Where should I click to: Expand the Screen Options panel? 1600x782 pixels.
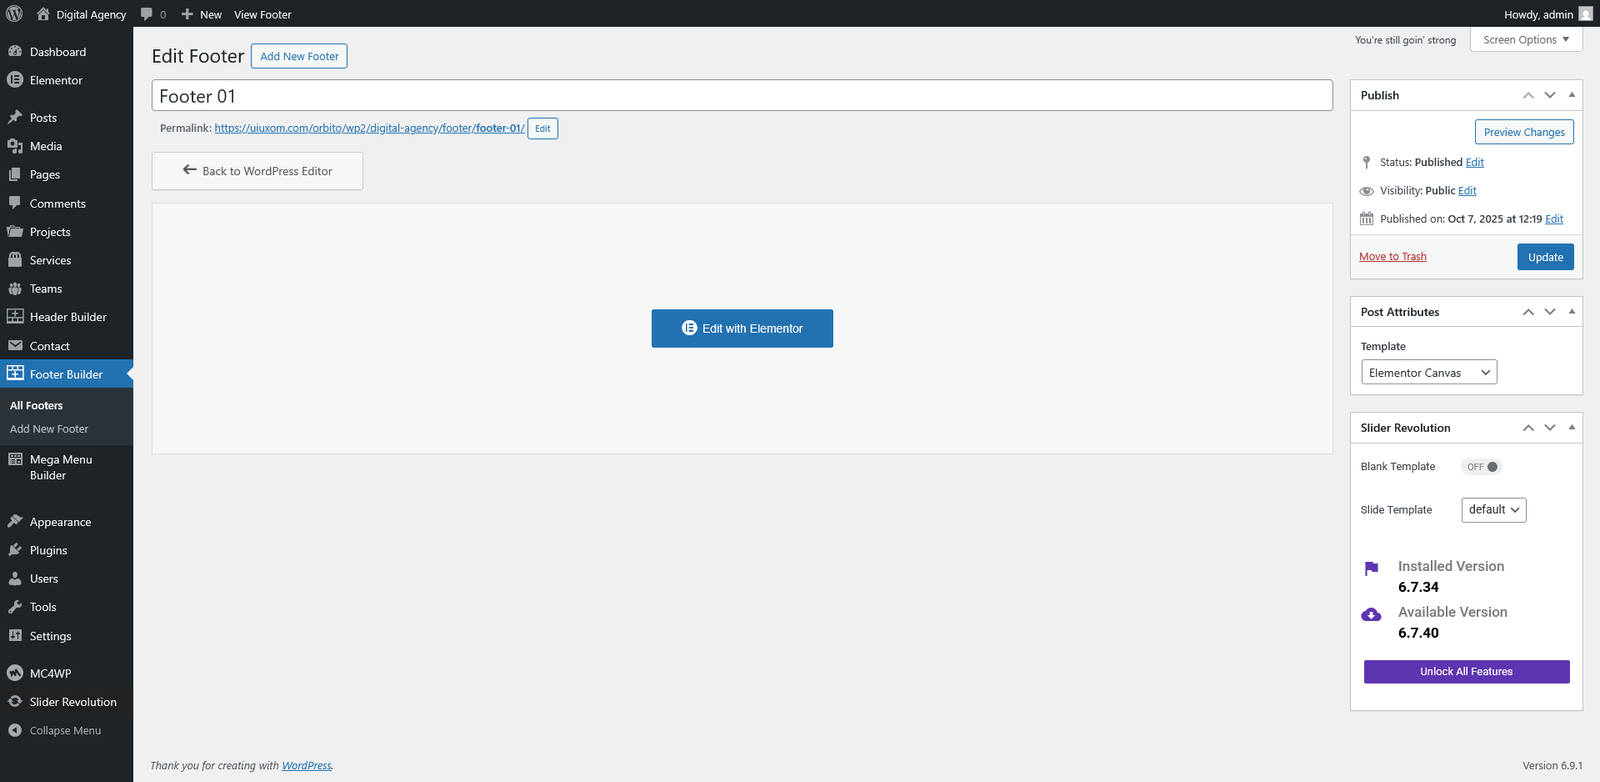click(1526, 40)
